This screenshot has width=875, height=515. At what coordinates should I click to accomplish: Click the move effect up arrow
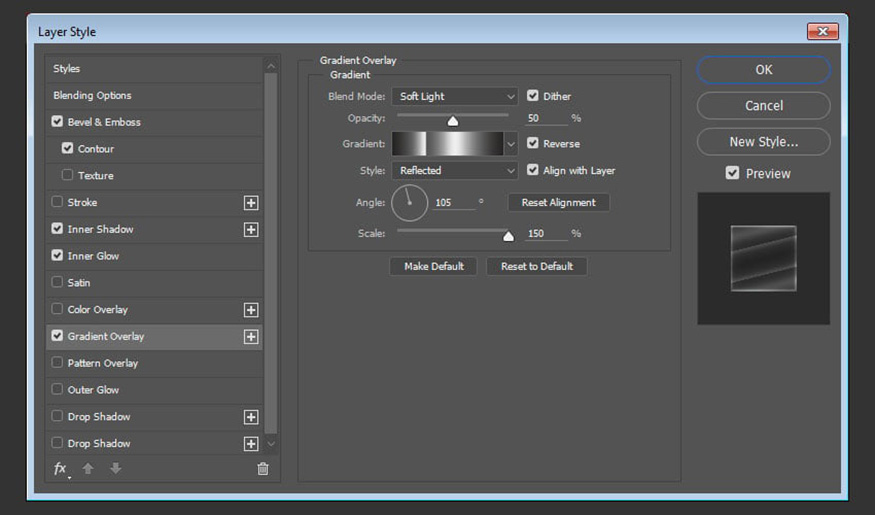(x=88, y=468)
